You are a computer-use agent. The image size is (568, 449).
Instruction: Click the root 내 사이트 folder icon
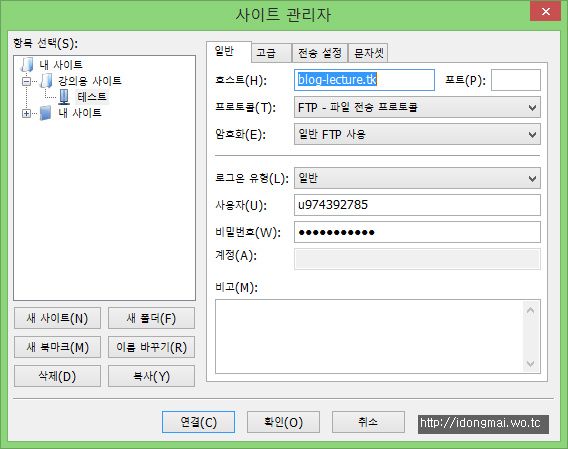[x=28, y=65]
